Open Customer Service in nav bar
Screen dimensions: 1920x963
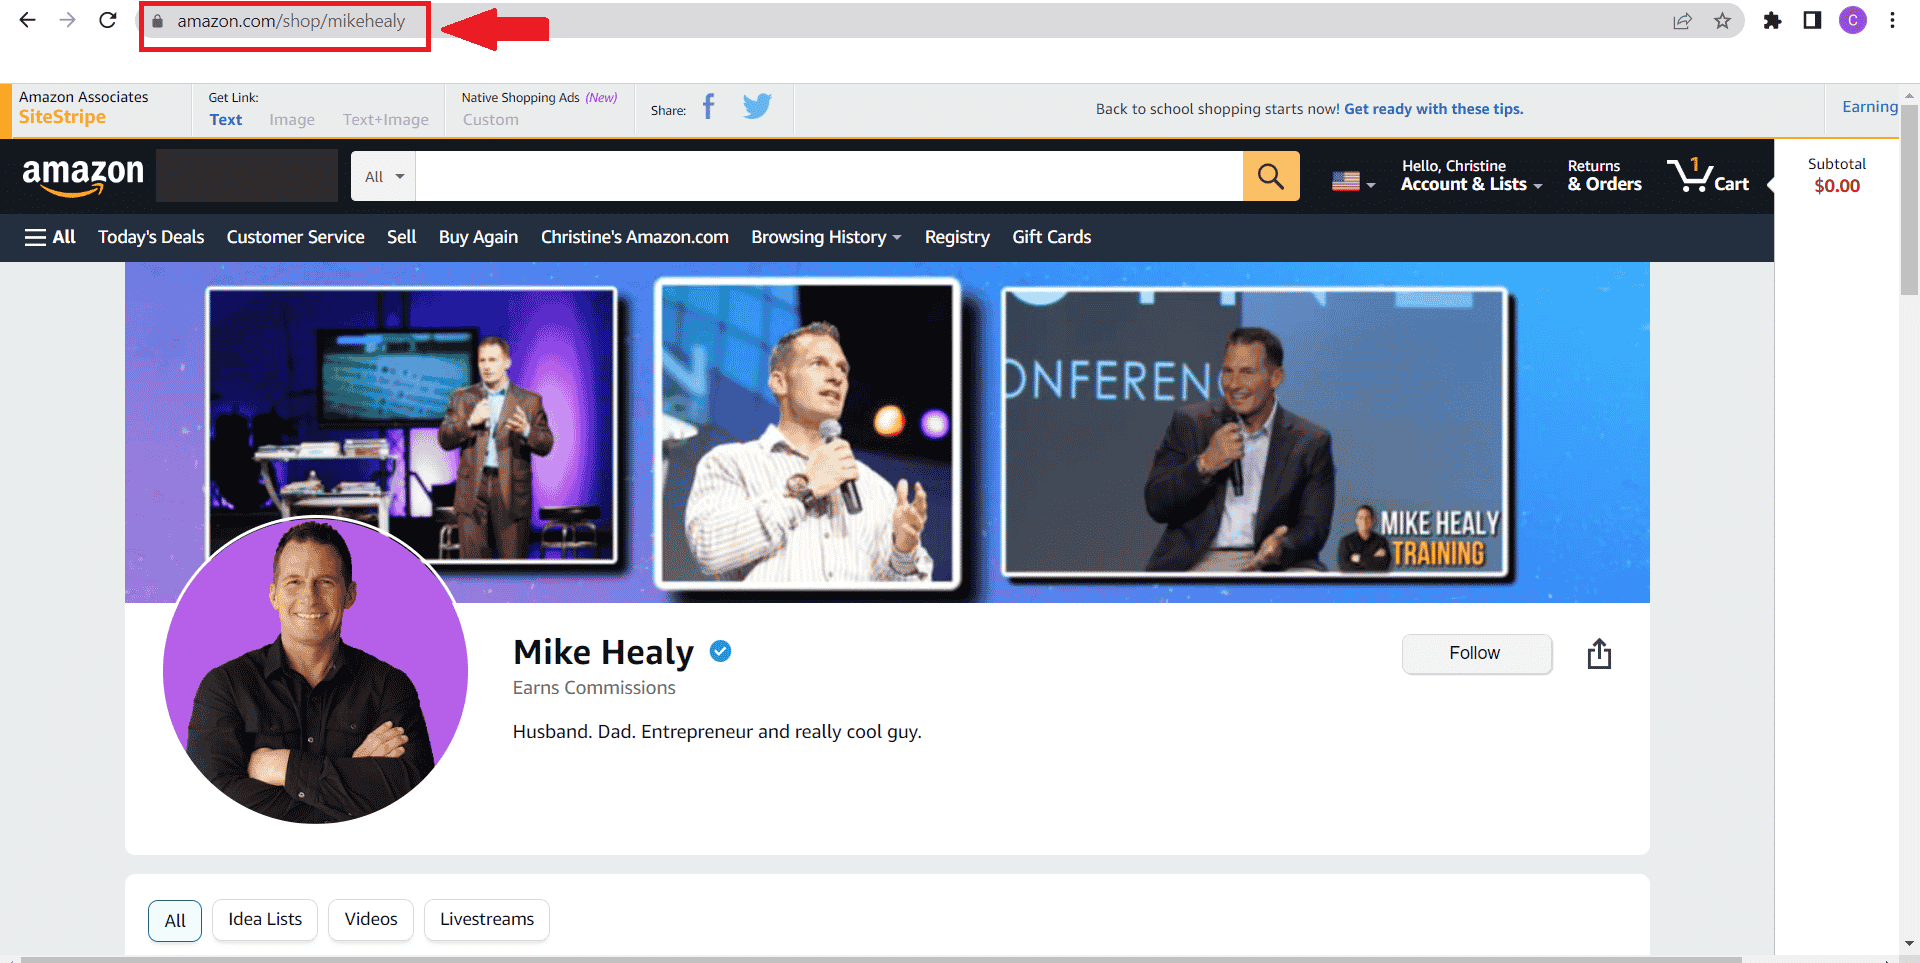click(x=295, y=237)
